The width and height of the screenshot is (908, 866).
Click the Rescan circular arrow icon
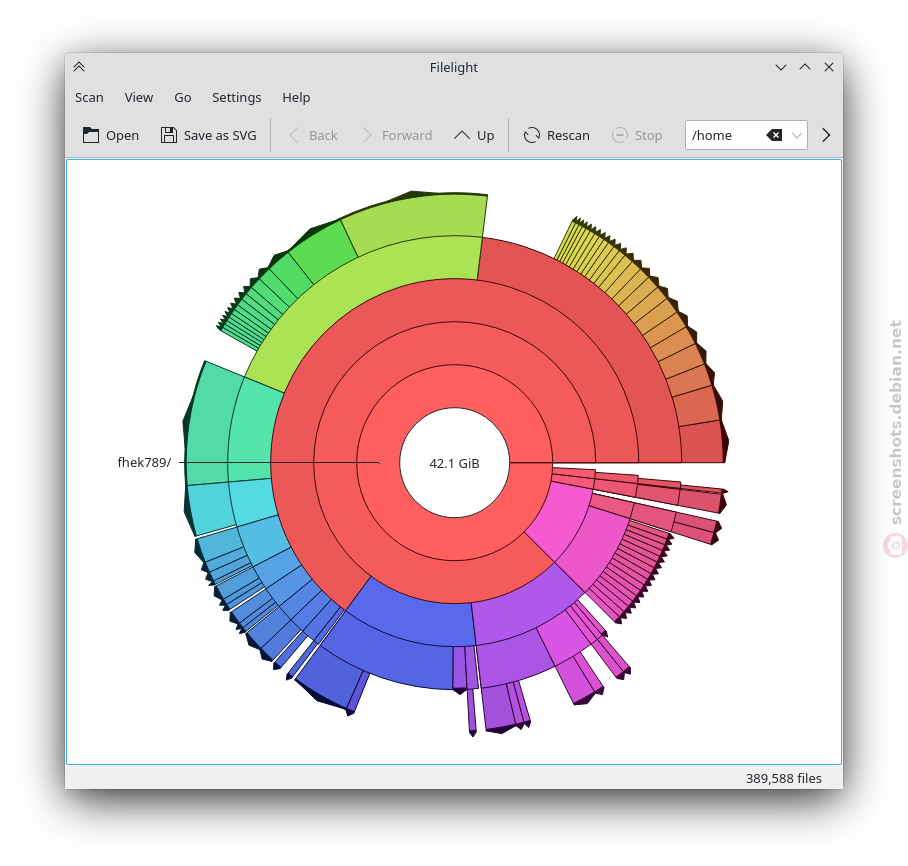[x=532, y=135]
